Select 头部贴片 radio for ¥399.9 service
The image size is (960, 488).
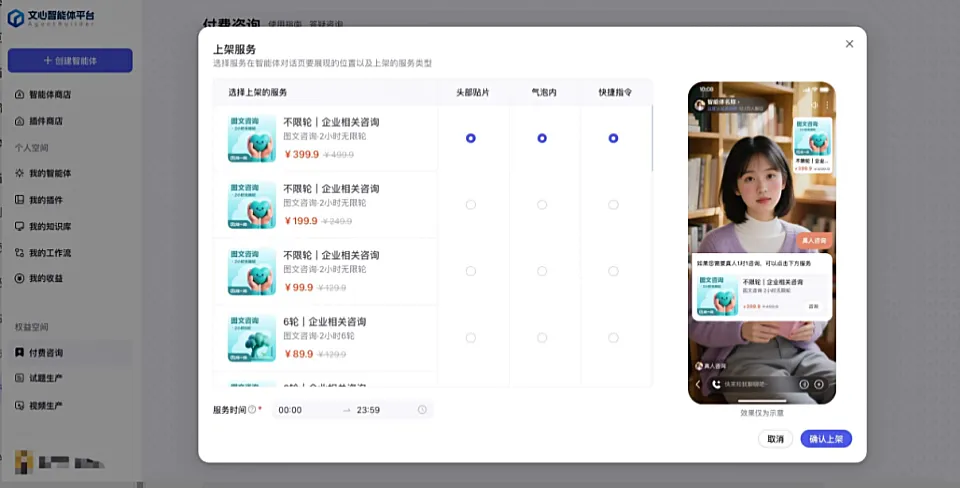(470, 138)
